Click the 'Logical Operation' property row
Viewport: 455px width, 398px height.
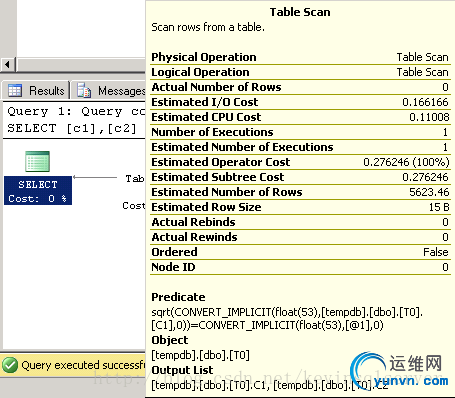pos(300,72)
